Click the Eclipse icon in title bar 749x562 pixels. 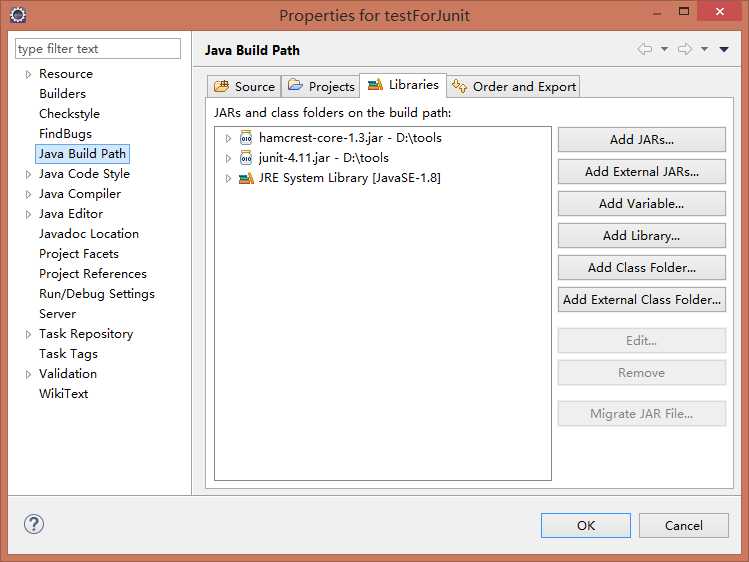(18, 15)
